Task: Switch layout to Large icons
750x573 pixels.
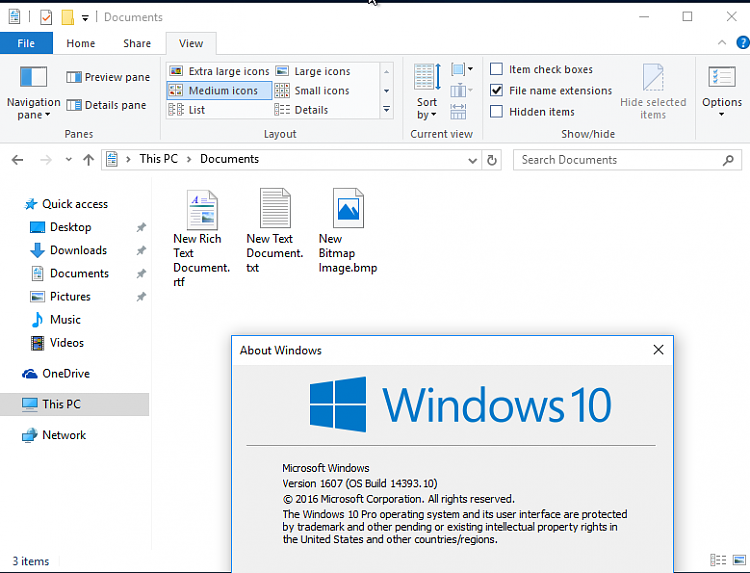Action: coord(313,71)
